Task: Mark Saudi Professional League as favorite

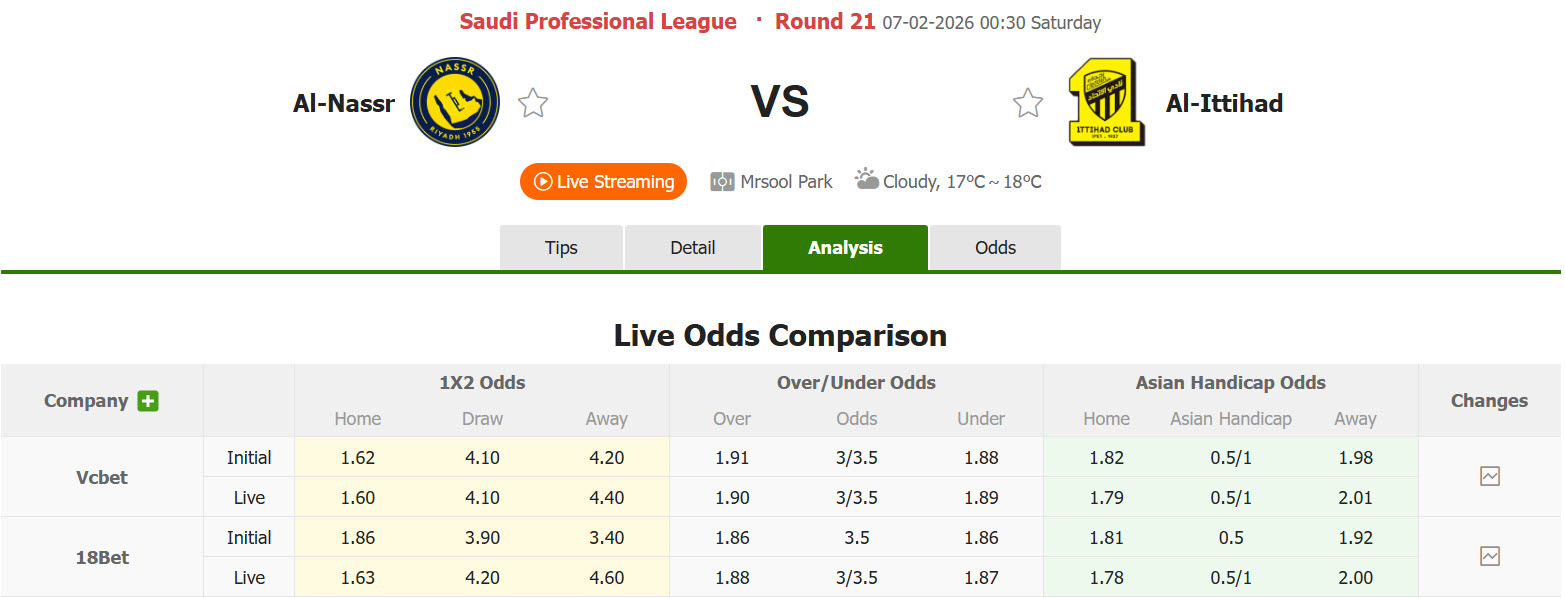Action: [x=598, y=21]
